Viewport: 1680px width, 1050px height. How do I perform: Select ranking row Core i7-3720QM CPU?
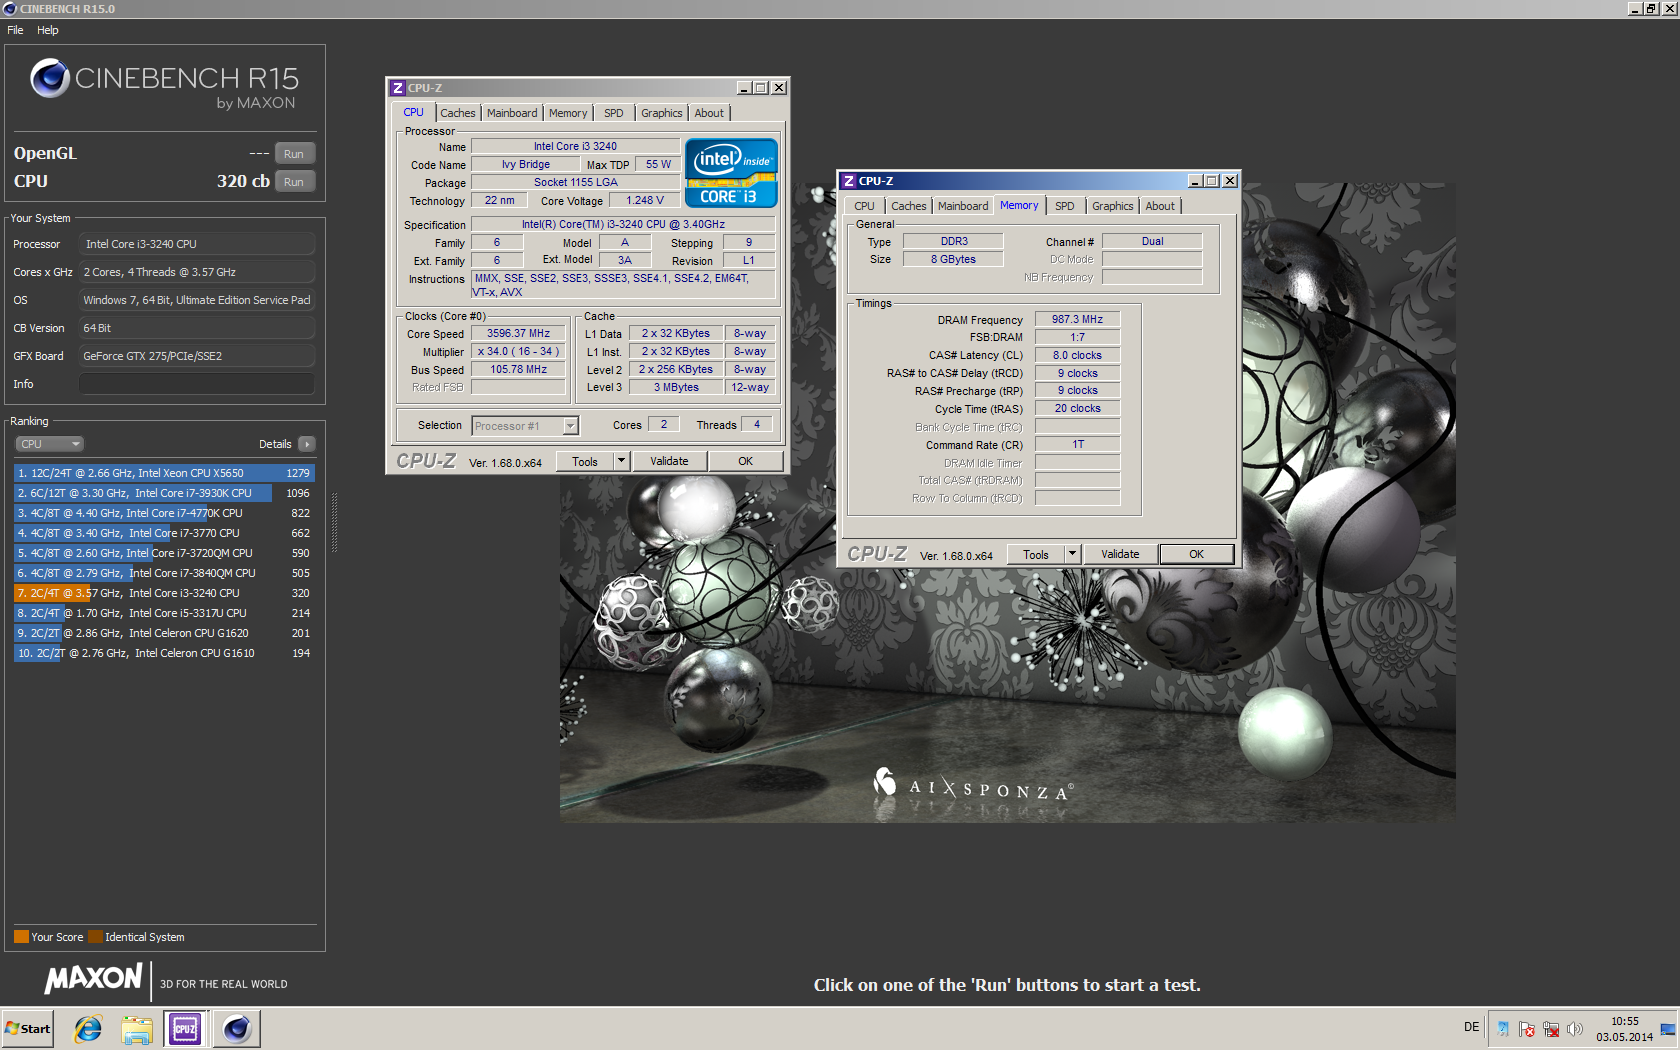(165, 553)
